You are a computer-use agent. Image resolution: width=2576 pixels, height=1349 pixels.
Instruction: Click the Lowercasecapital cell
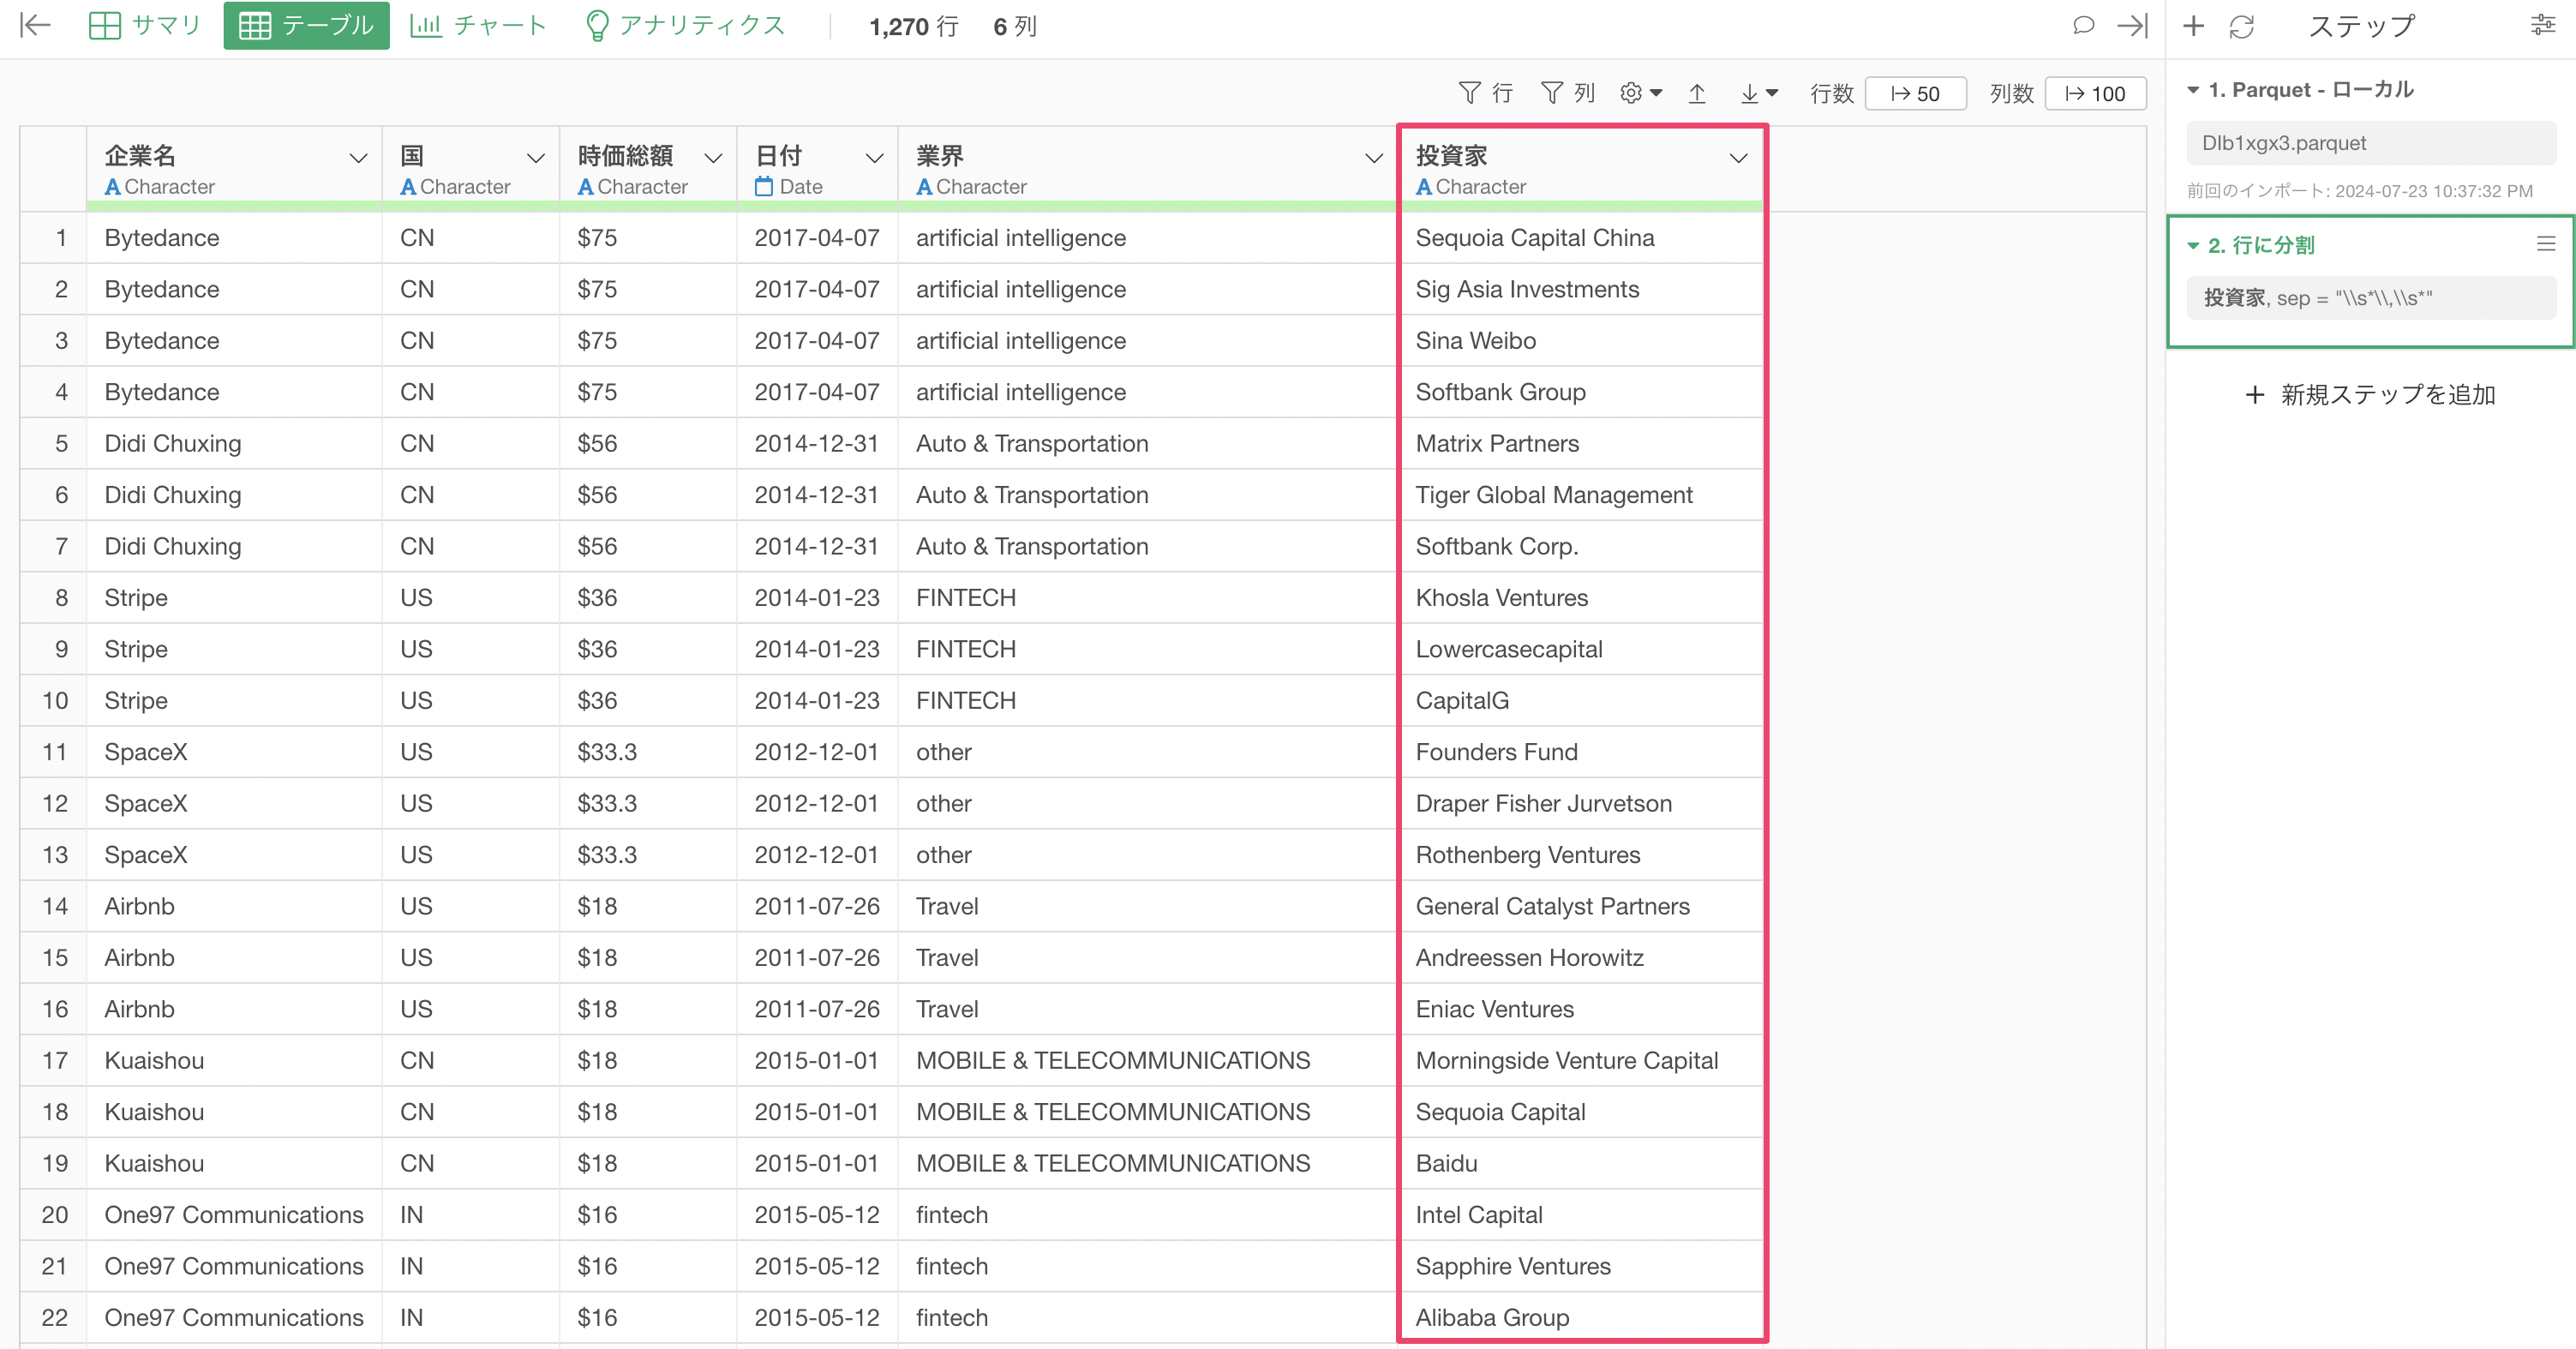pos(1581,649)
